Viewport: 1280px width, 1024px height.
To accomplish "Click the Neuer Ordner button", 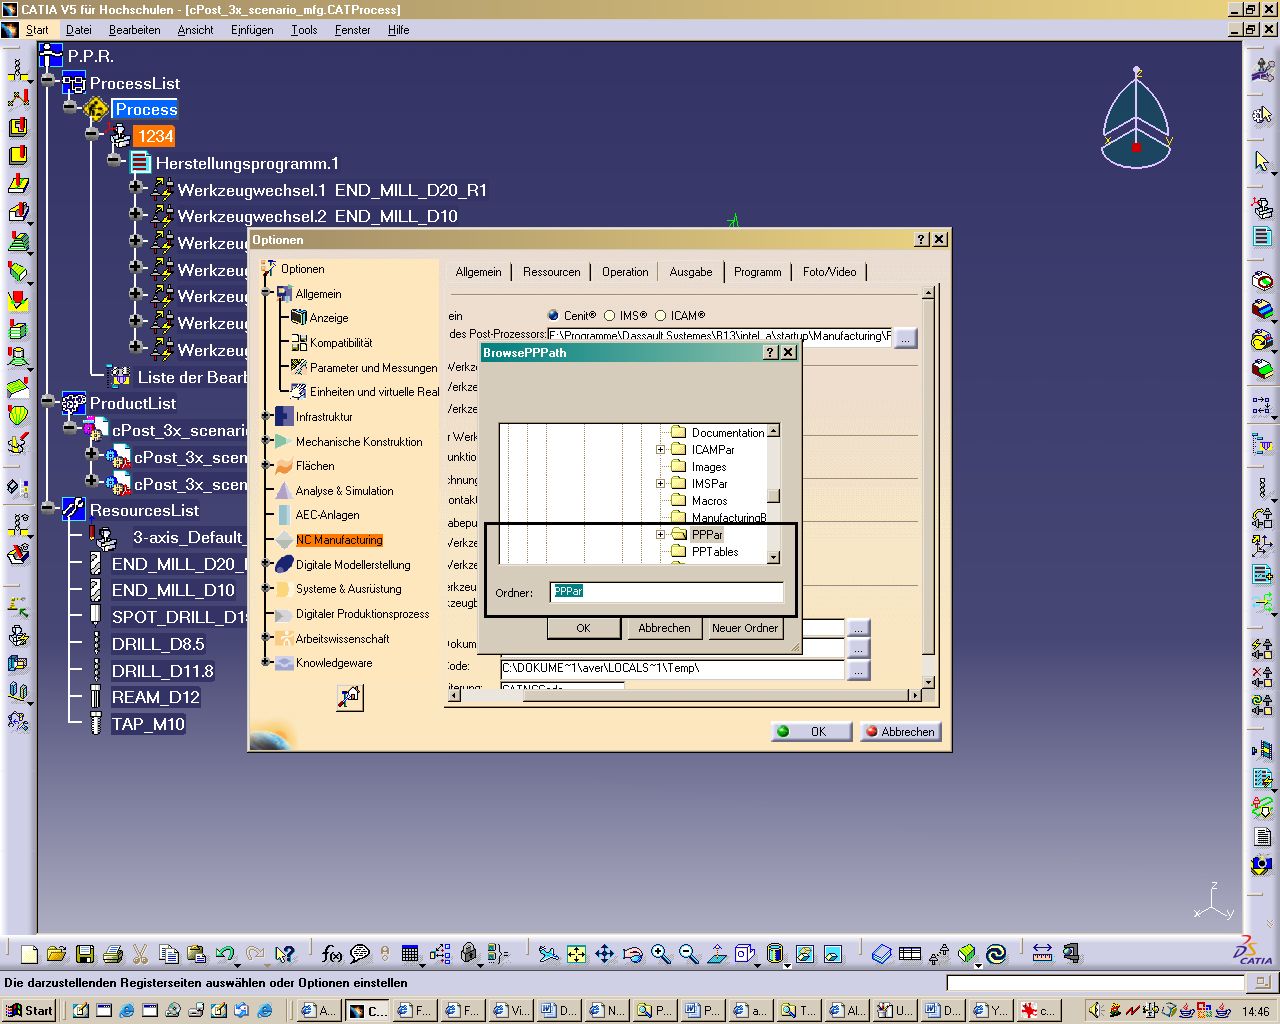I will (x=744, y=628).
